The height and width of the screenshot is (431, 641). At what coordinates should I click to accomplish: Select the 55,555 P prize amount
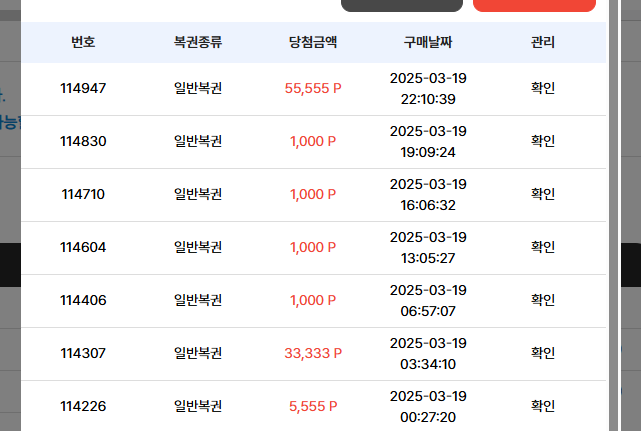pos(313,88)
